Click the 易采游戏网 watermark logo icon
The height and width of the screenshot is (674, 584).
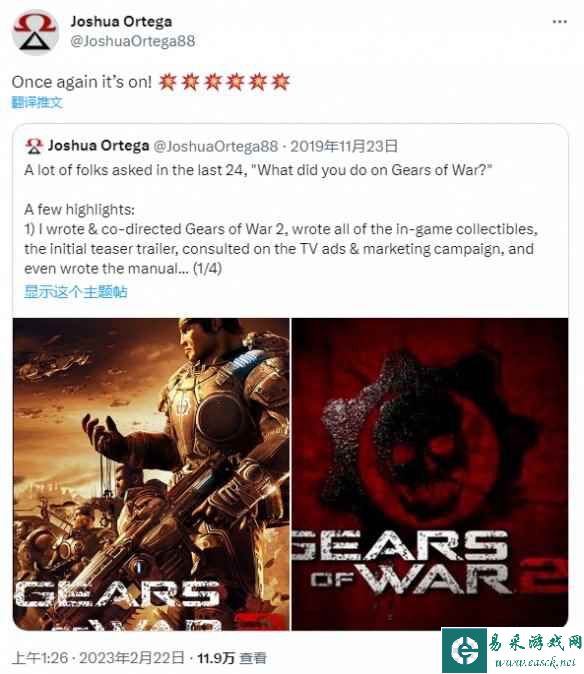pyautogui.click(x=464, y=650)
